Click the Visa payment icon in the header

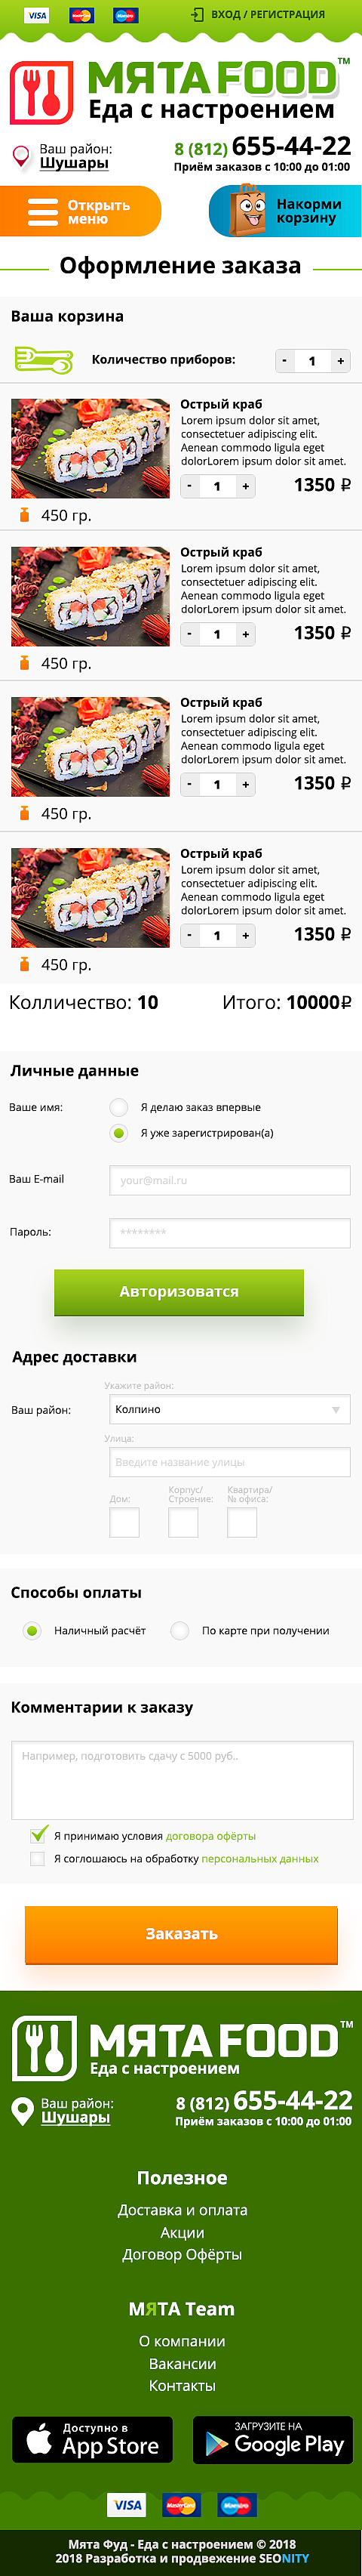(37, 15)
